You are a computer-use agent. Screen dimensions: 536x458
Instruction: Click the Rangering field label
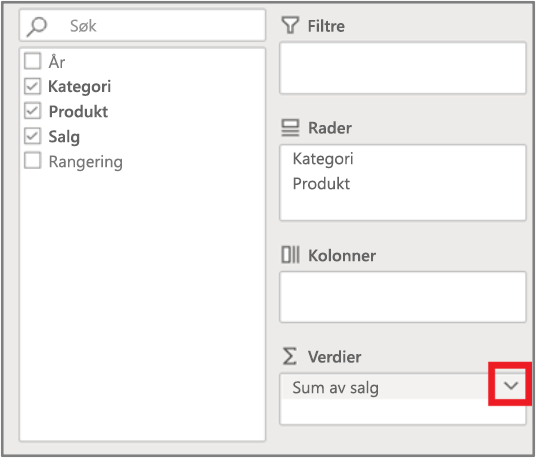coord(85,162)
